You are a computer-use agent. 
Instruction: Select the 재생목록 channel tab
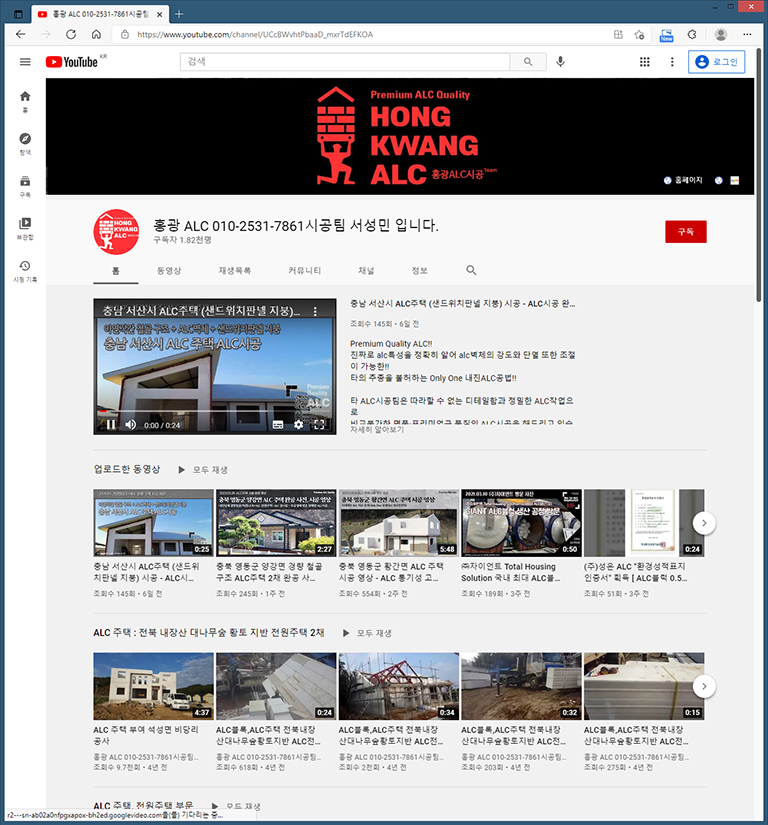[235, 270]
